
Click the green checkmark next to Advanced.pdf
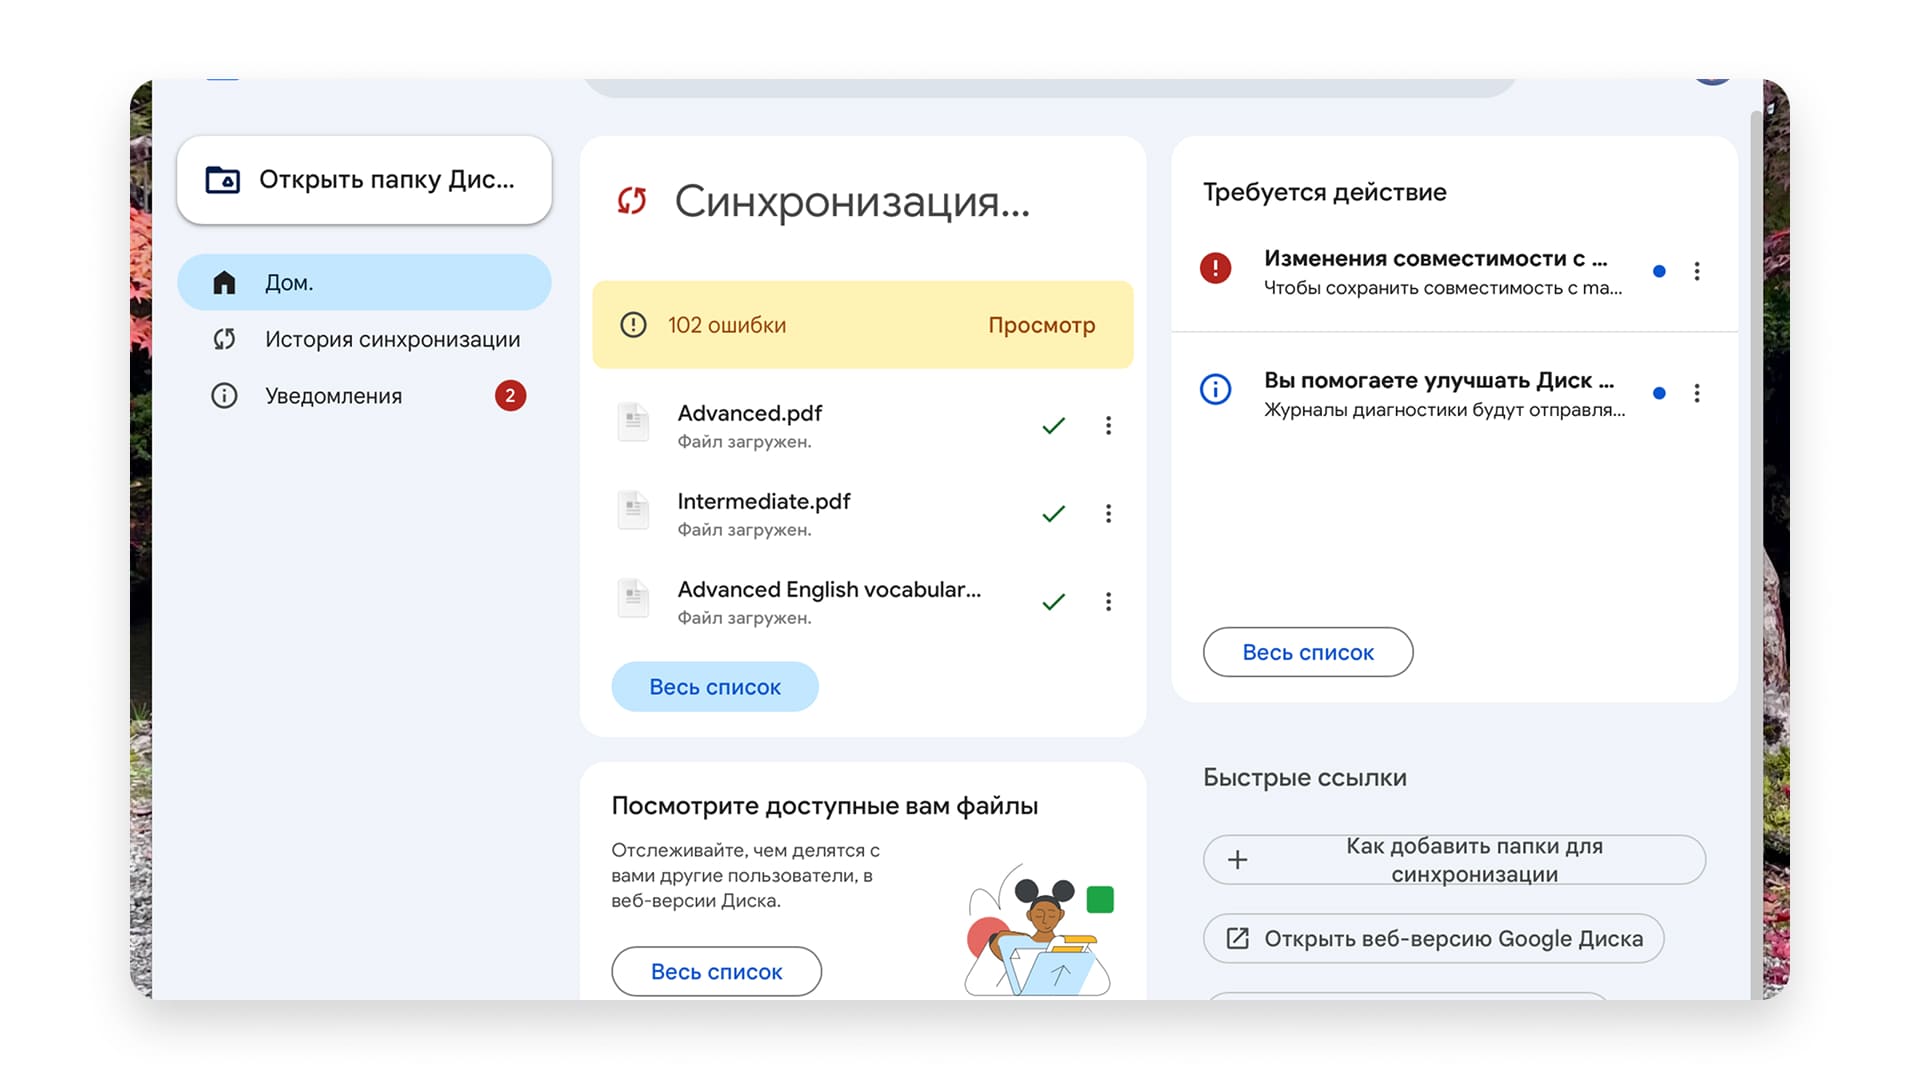tap(1053, 425)
